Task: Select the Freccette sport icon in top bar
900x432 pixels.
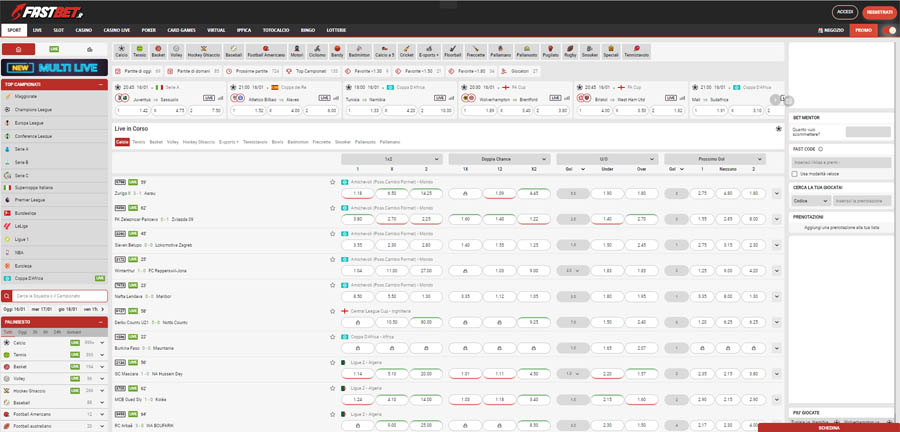Action: (475, 51)
